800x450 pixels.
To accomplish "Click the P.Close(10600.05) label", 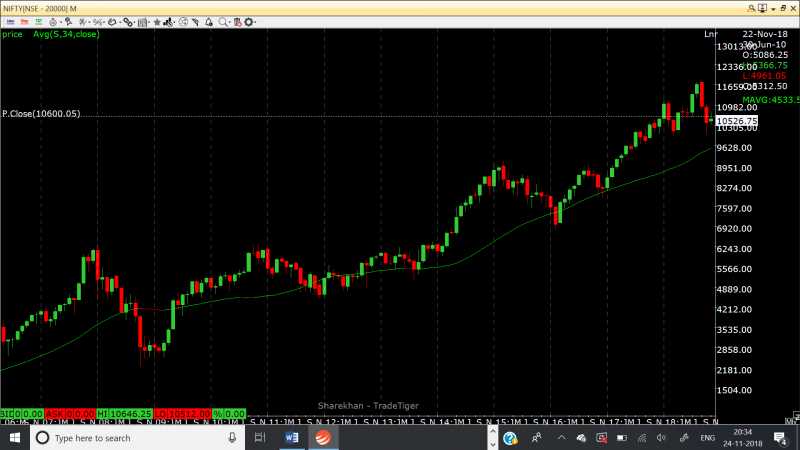I will (x=41, y=114).
